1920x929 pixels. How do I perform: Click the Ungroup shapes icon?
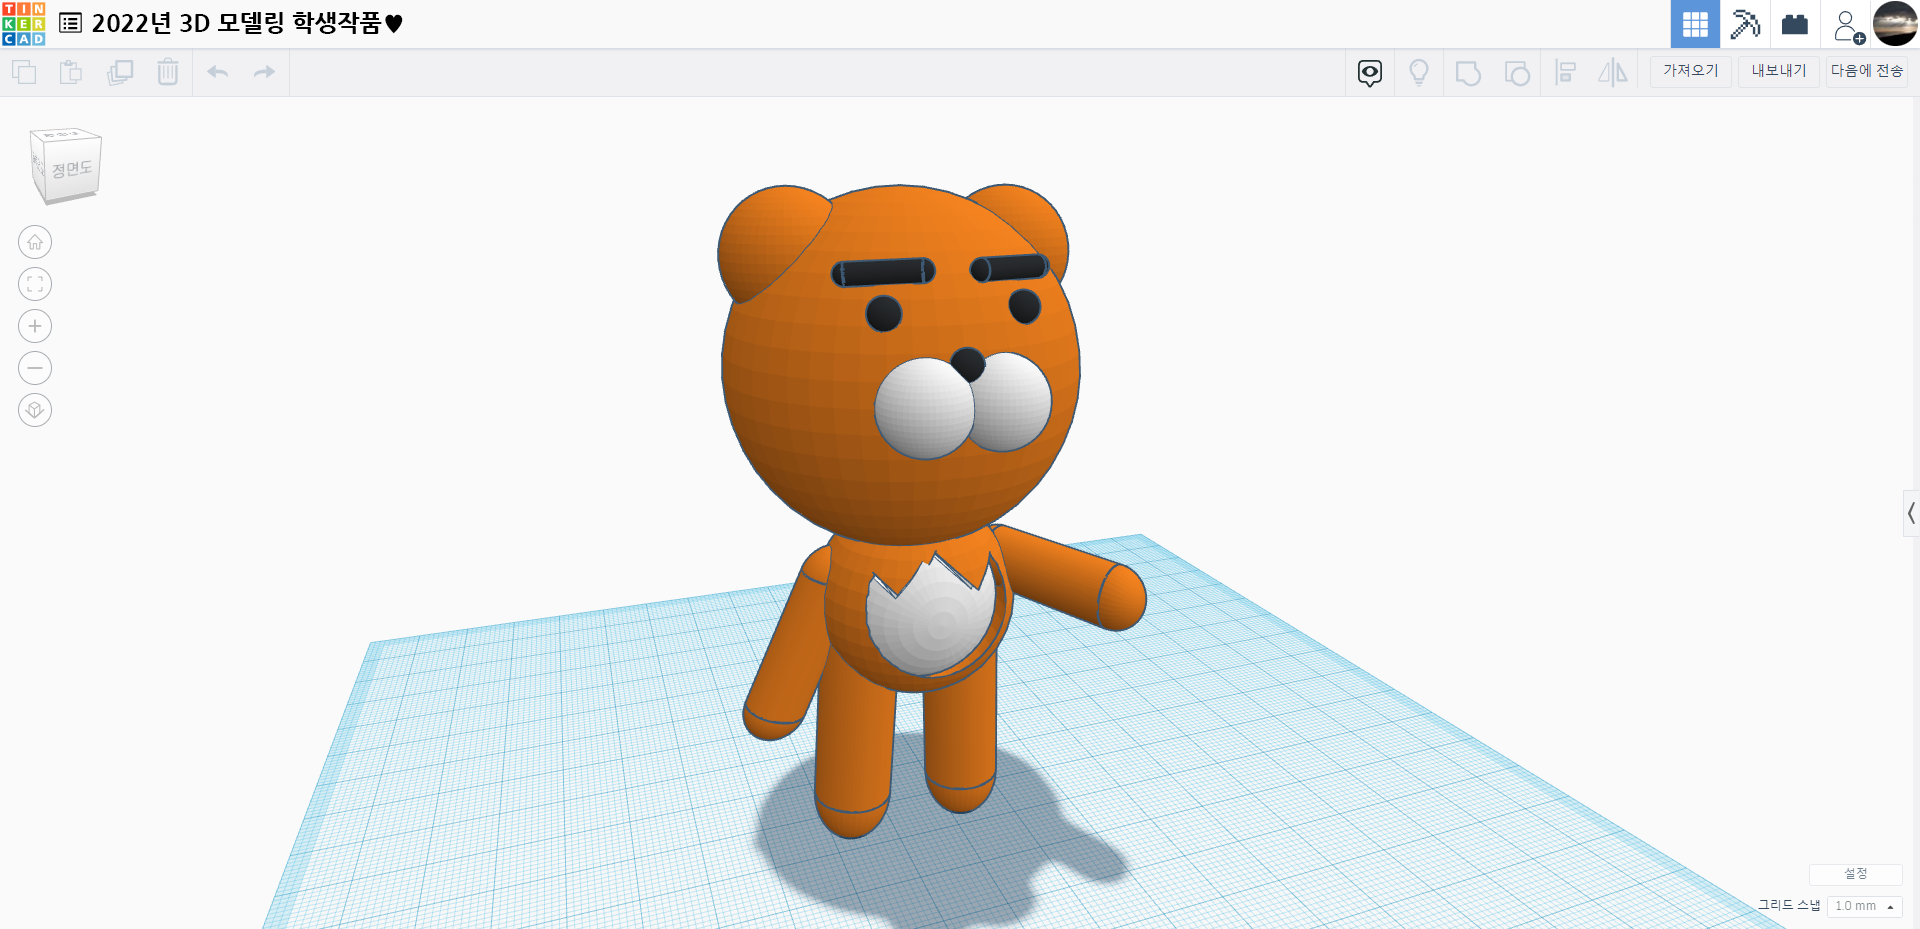point(1517,73)
